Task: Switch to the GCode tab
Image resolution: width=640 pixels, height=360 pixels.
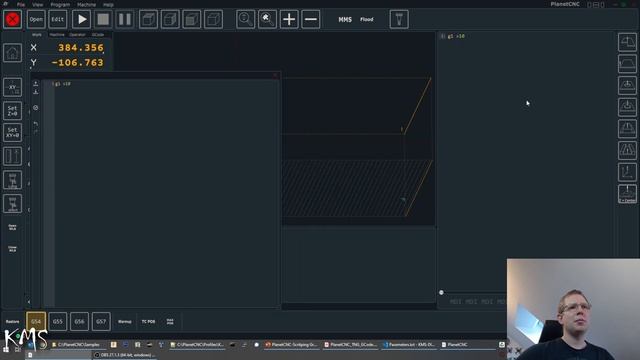Action: pyautogui.click(x=98, y=35)
